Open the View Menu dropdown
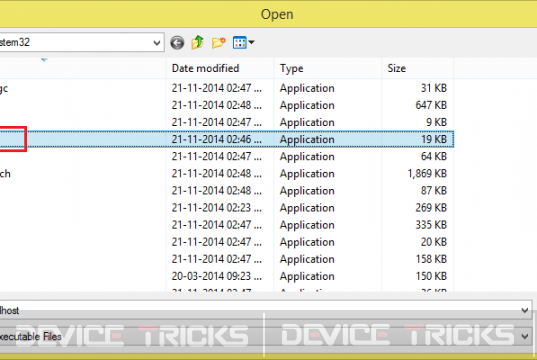The width and height of the screenshot is (537, 360). (243, 43)
